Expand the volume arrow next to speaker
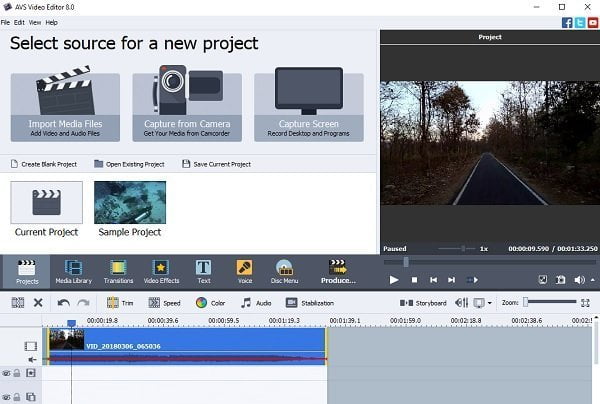 (593, 280)
